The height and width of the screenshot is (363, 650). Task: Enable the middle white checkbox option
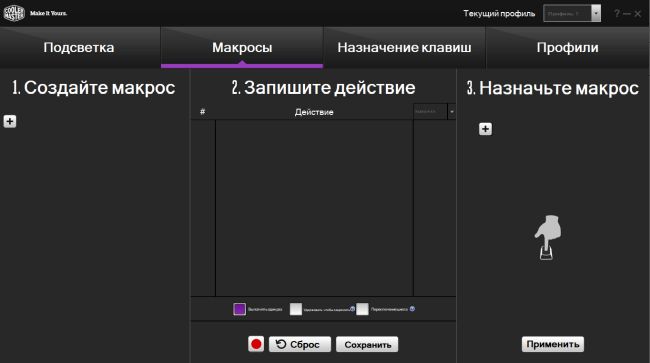click(x=296, y=309)
